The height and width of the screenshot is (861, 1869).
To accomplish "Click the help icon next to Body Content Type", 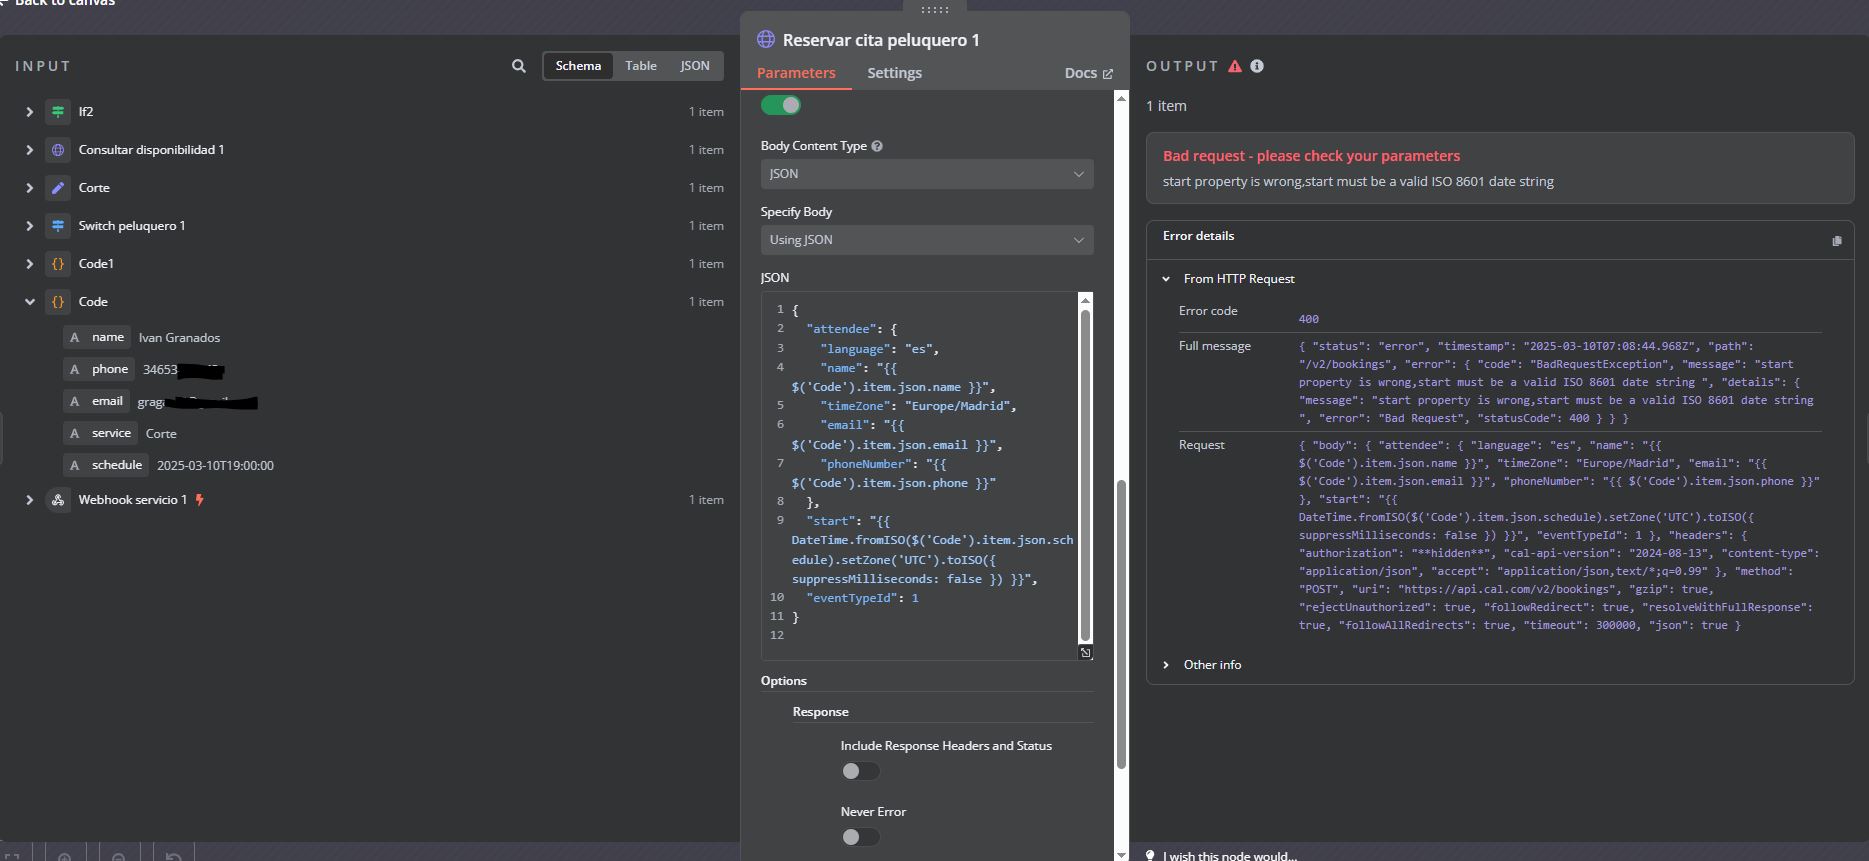I will 877,146.
